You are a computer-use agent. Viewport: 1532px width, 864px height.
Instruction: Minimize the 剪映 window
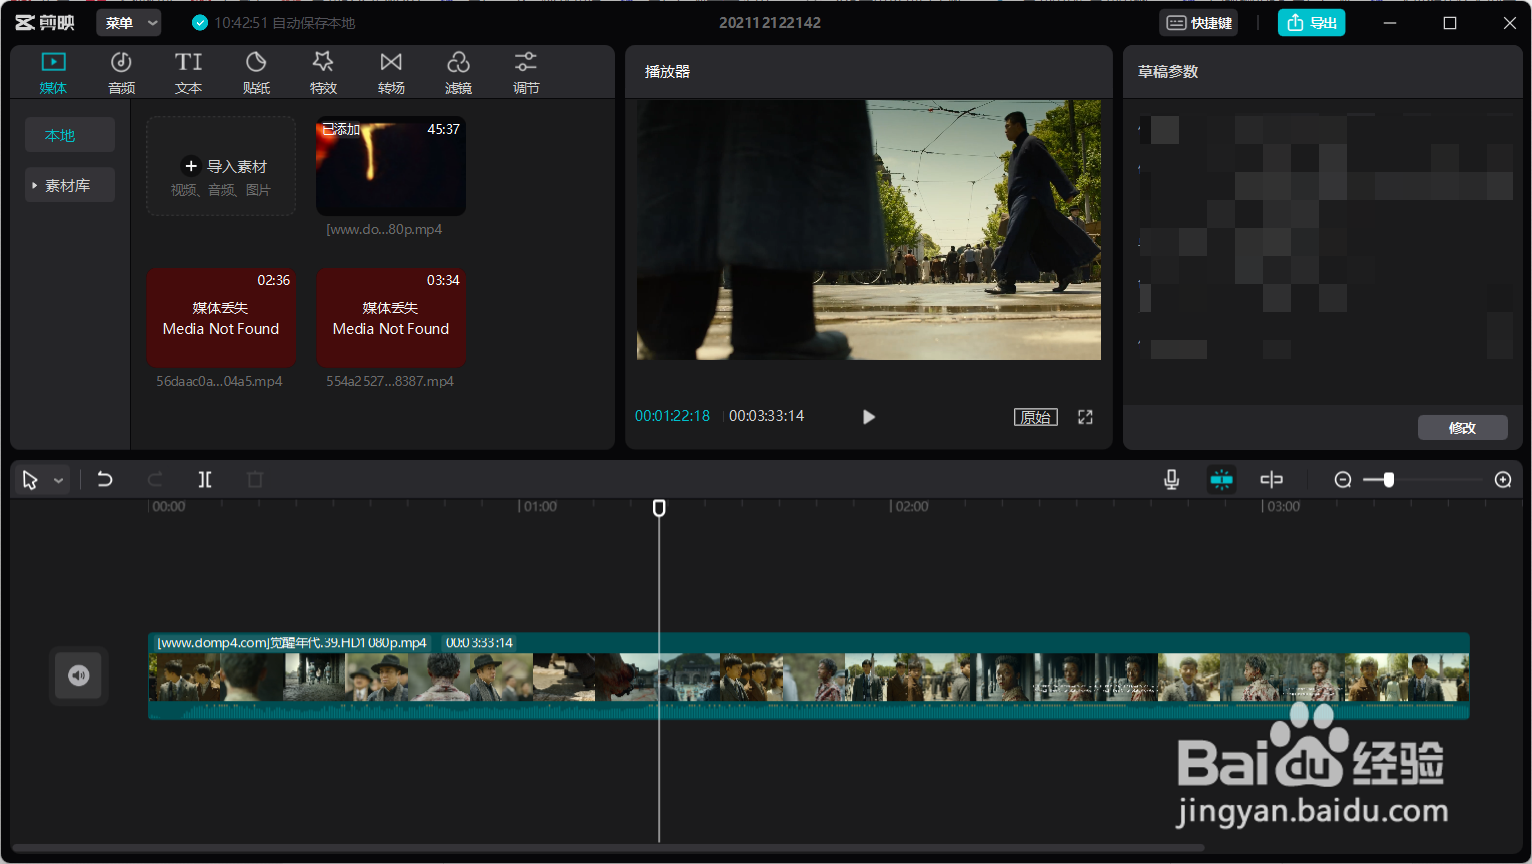(1390, 23)
